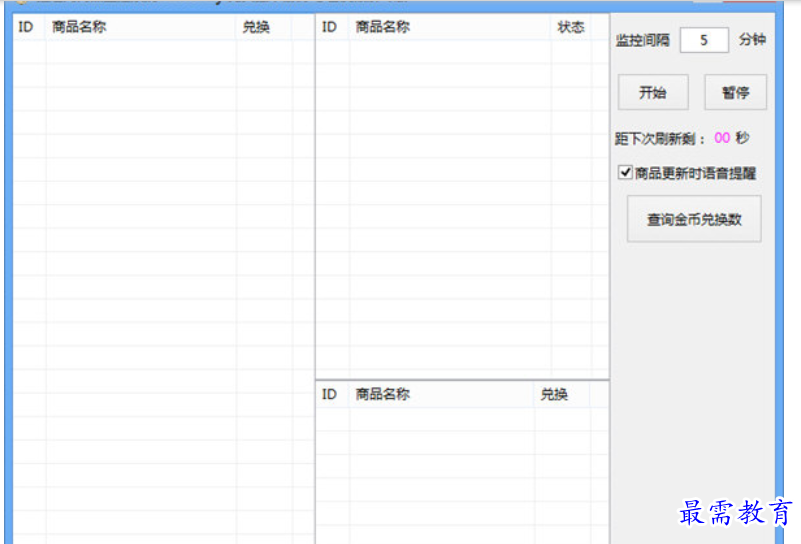Select the 00 seconds countdown value

coord(721,137)
